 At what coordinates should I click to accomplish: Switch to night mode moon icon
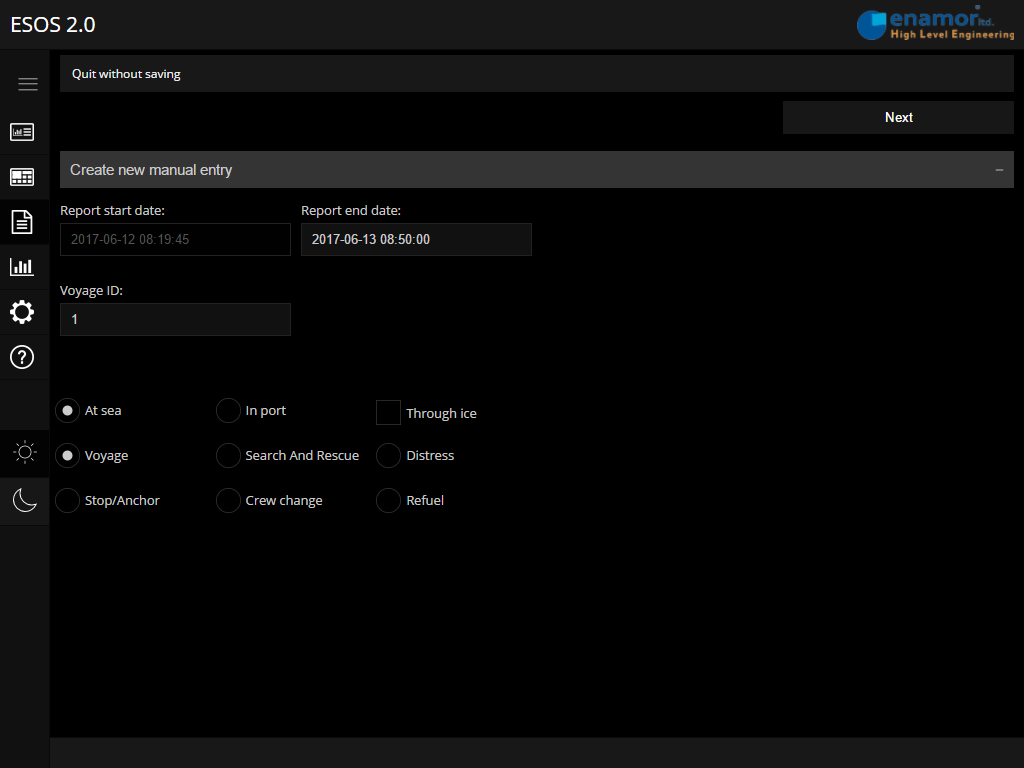point(25,500)
